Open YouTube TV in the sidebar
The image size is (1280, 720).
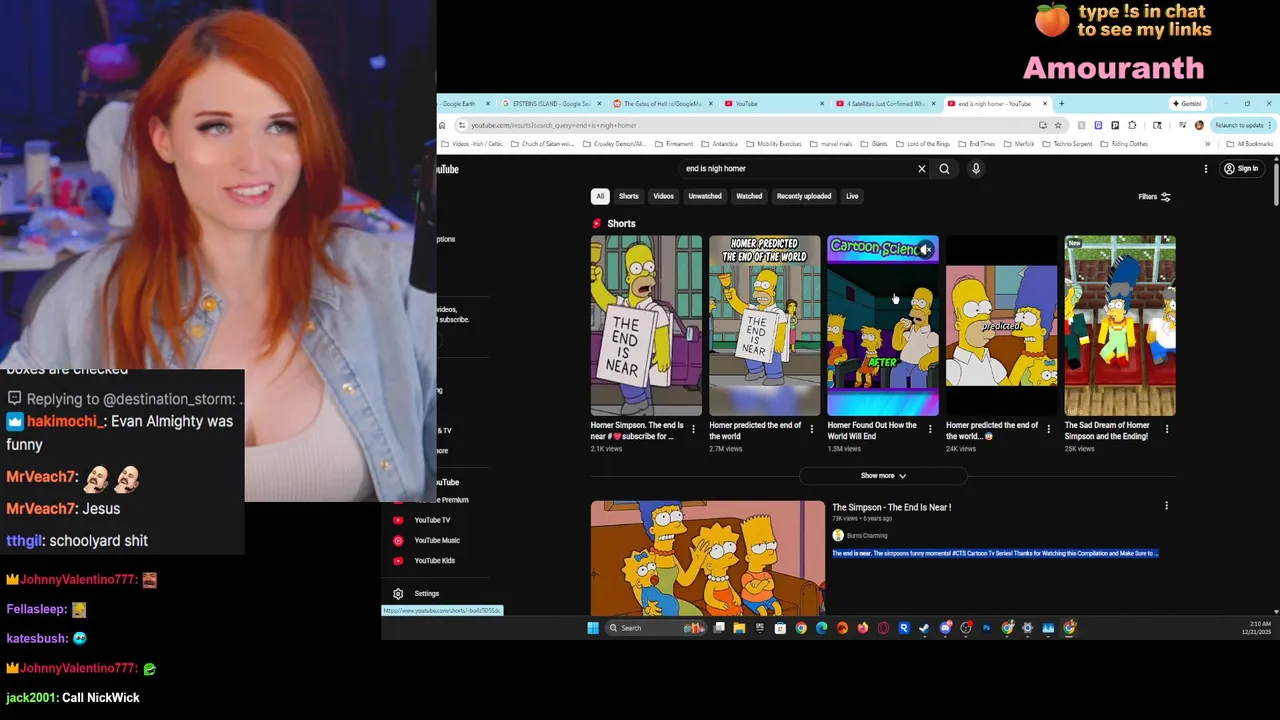[432, 520]
